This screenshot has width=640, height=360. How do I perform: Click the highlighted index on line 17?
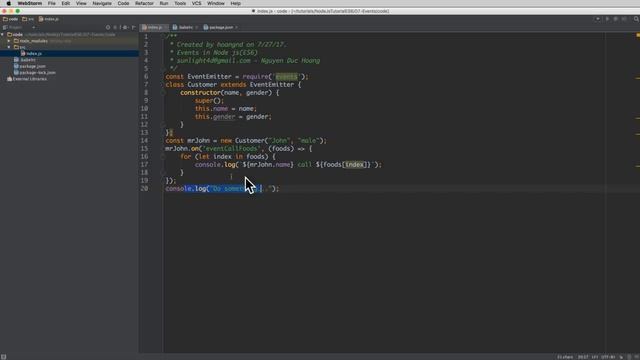tap(354, 164)
